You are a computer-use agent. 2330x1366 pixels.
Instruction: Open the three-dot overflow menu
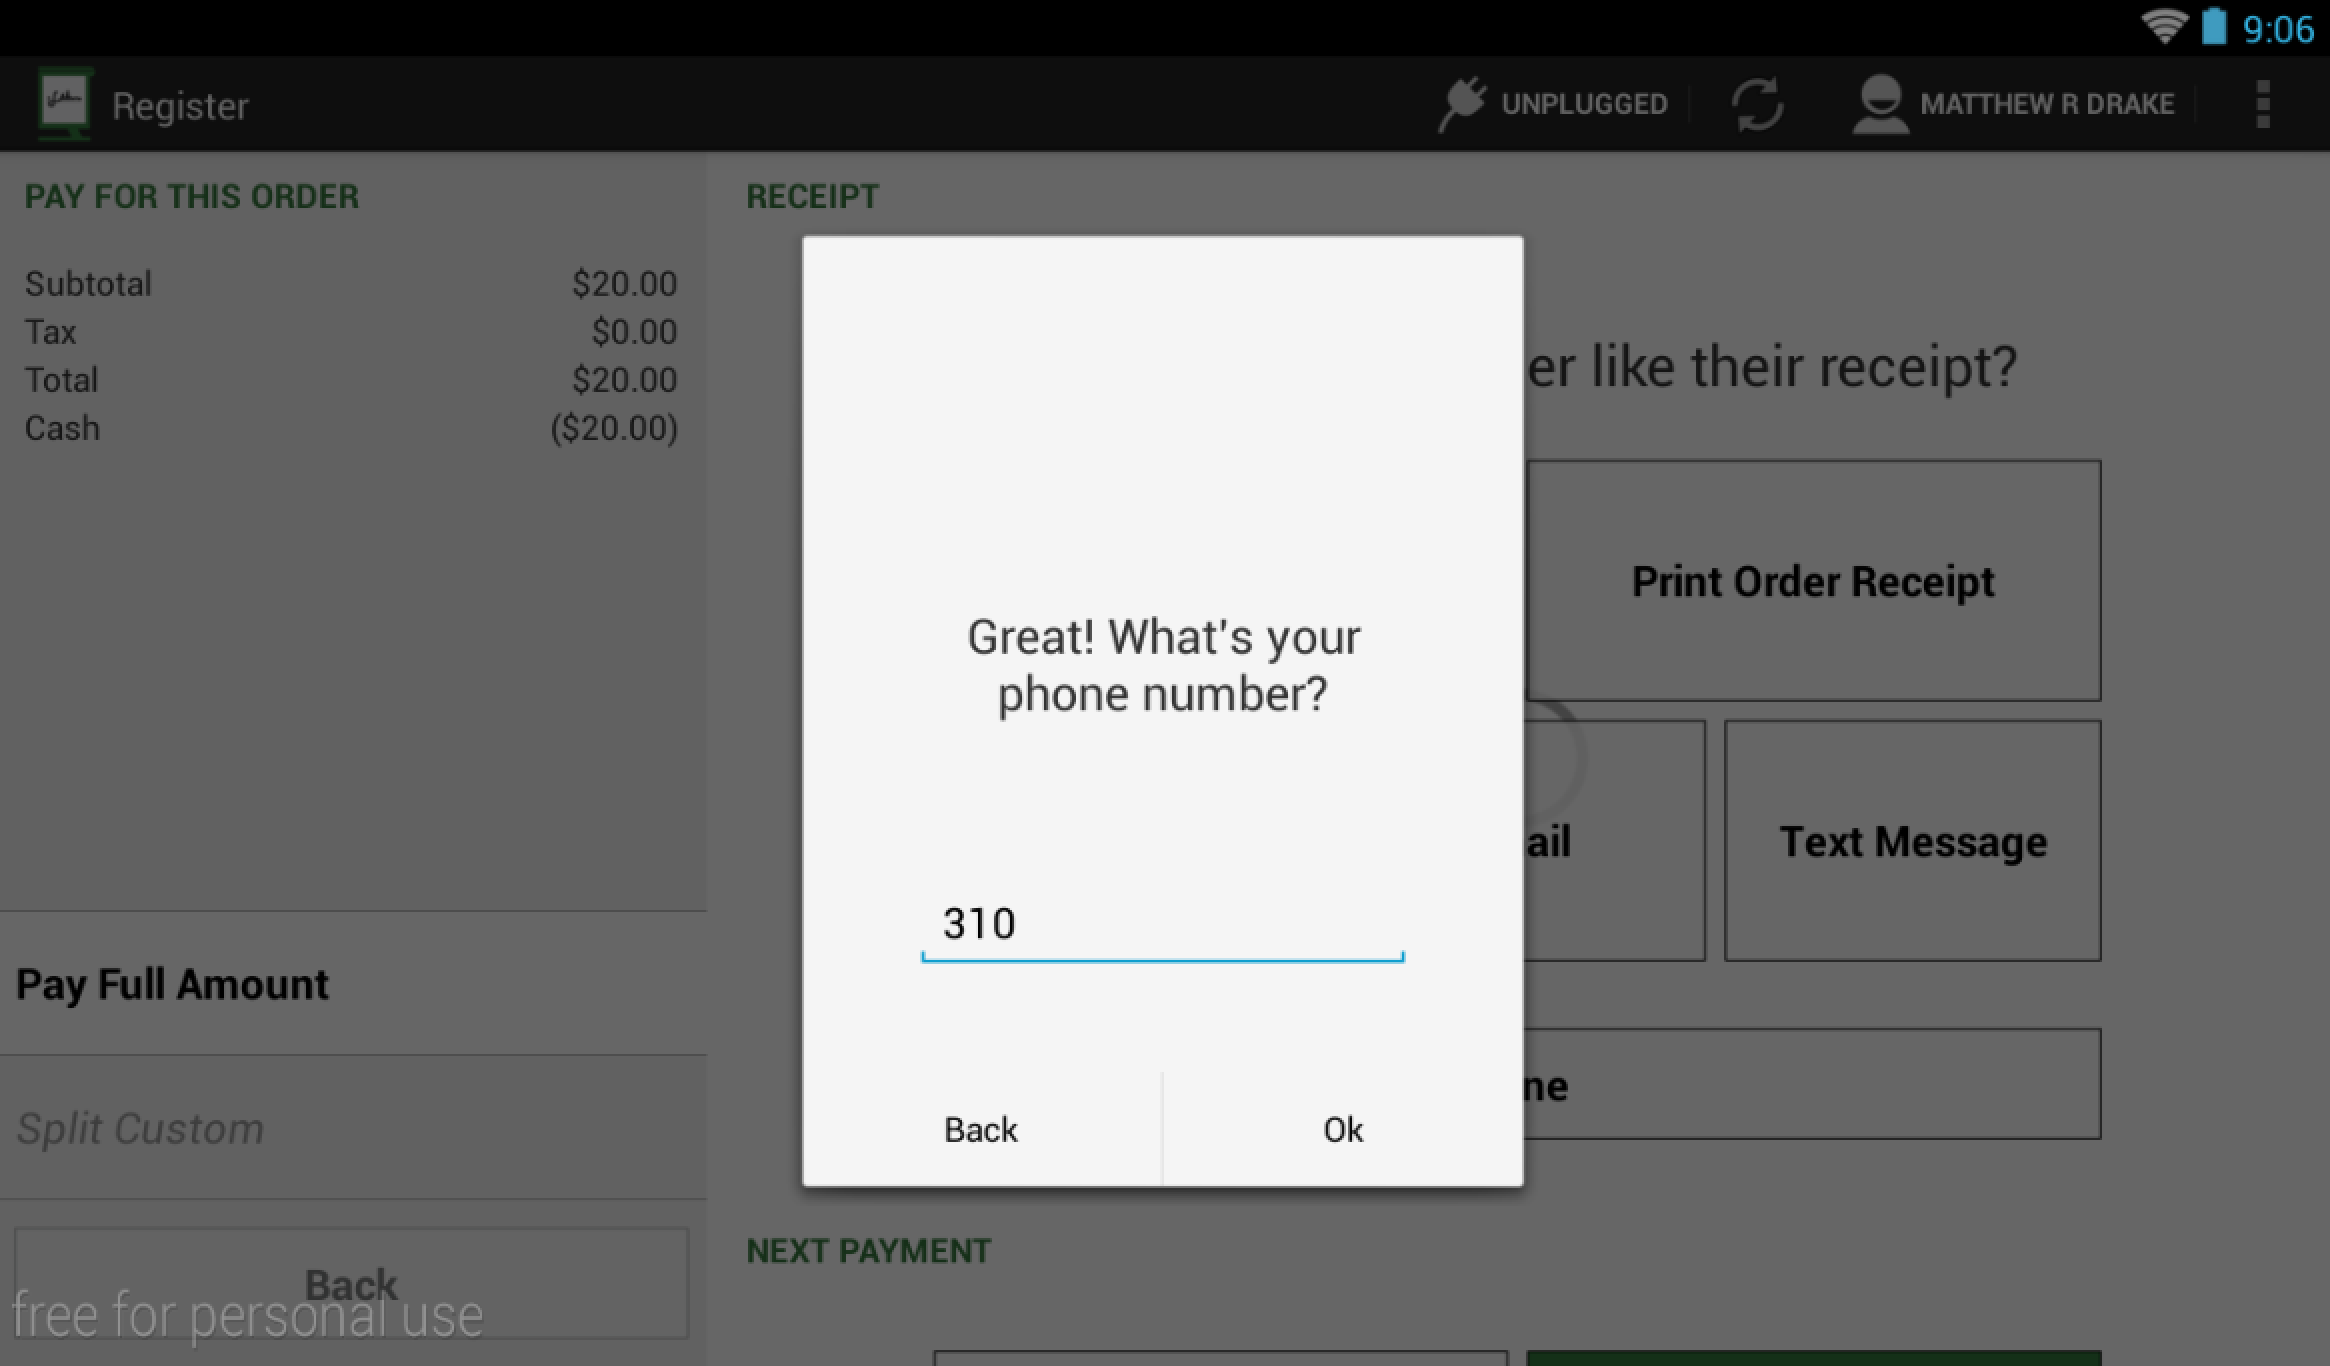[x=2263, y=104]
